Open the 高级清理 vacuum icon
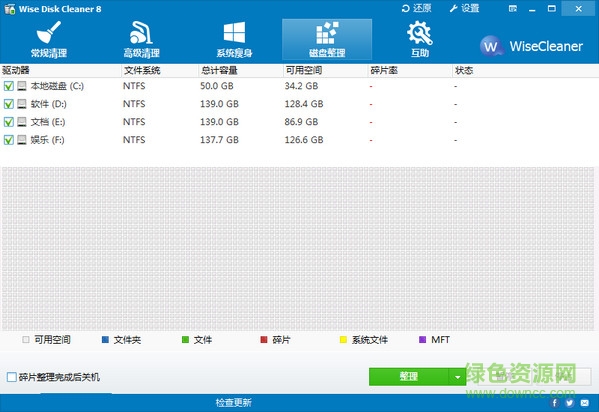 [x=141, y=32]
